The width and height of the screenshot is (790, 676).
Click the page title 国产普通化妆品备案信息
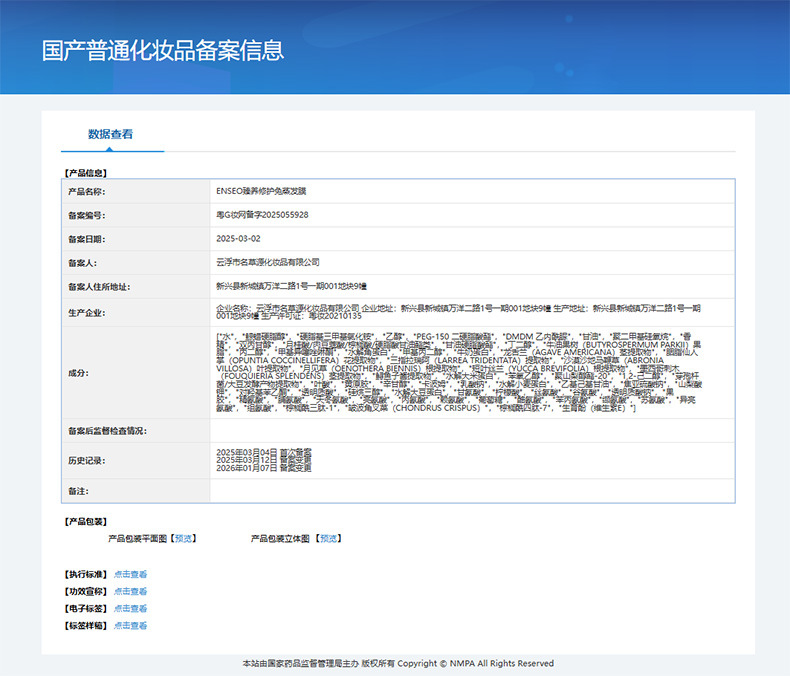(163, 51)
